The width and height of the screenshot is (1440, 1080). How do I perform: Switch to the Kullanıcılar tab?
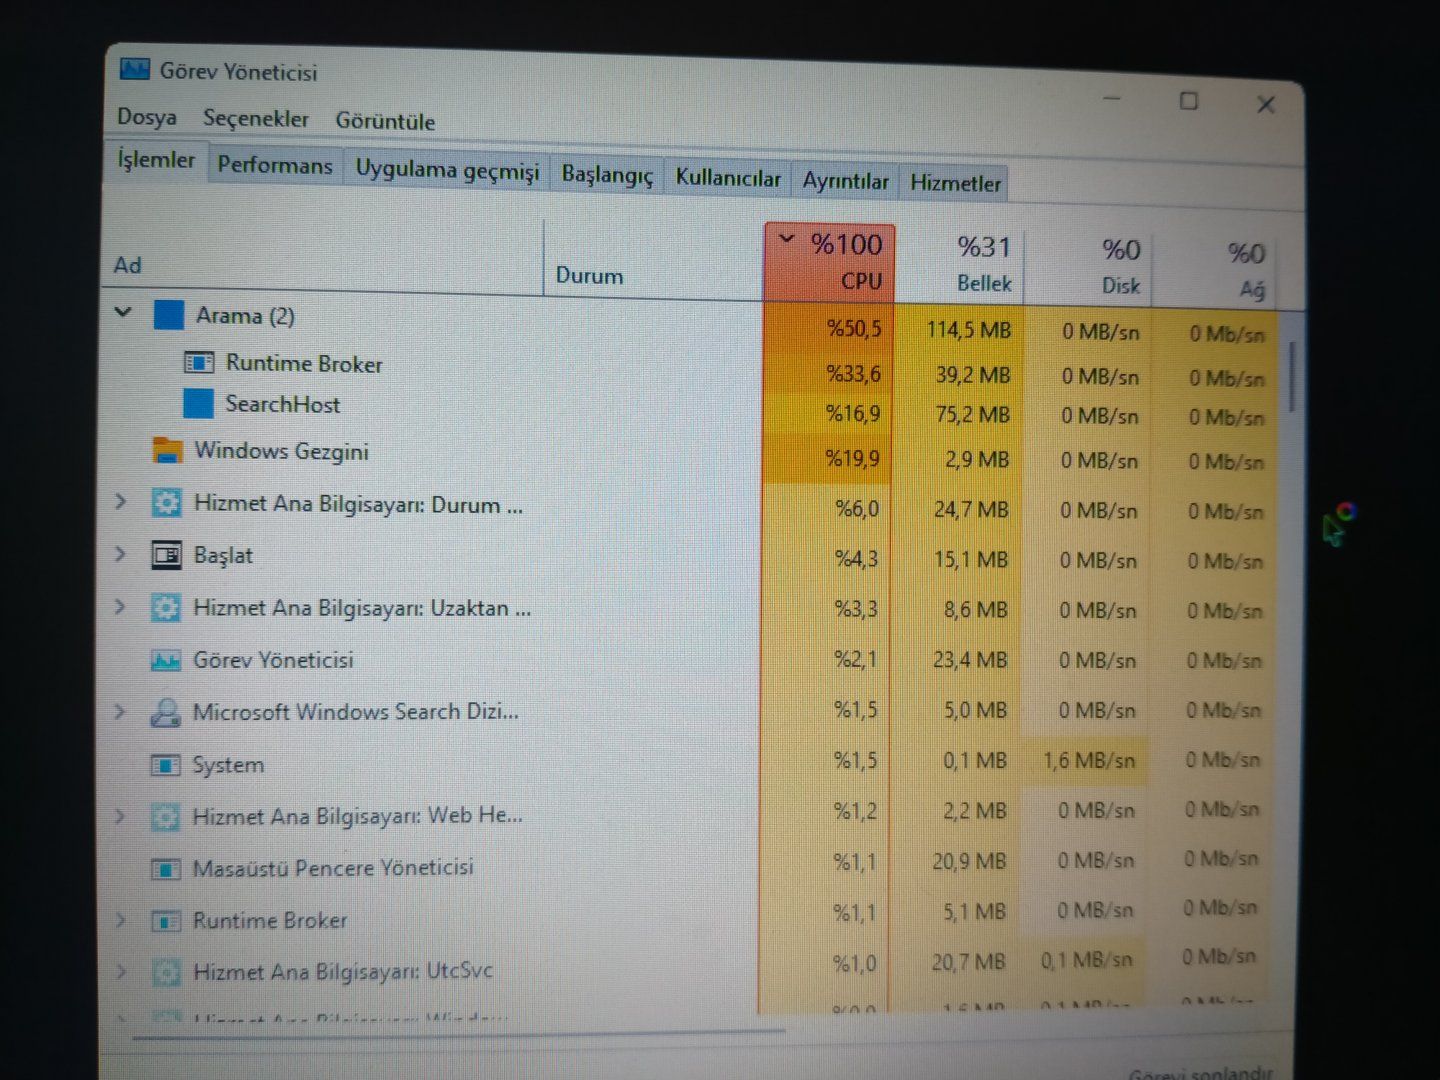(x=728, y=178)
